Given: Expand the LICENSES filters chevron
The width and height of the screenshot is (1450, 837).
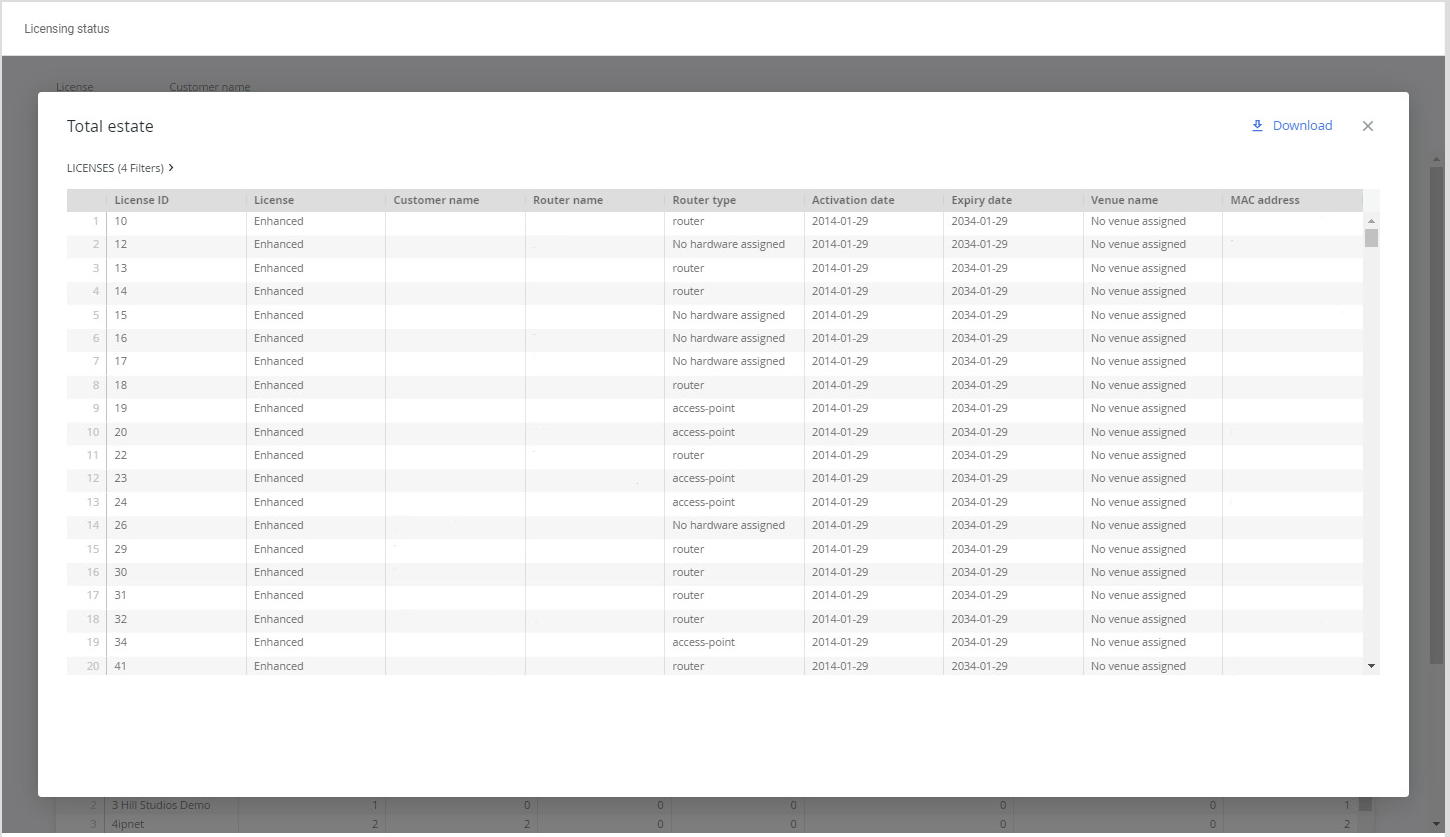Looking at the screenshot, I should tap(172, 168).
